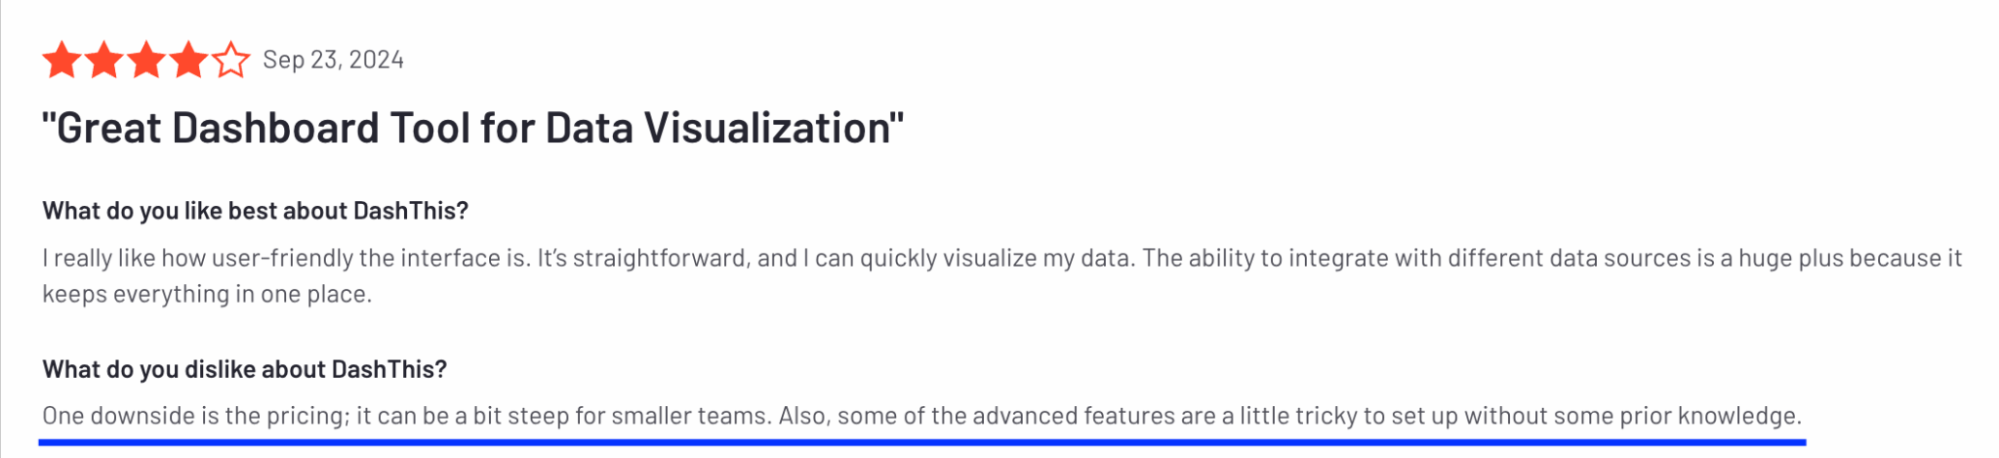Click "What do you like best about DashThis?" heading
The width and height of the screenshot is (1999, 458).
point(255,211)
